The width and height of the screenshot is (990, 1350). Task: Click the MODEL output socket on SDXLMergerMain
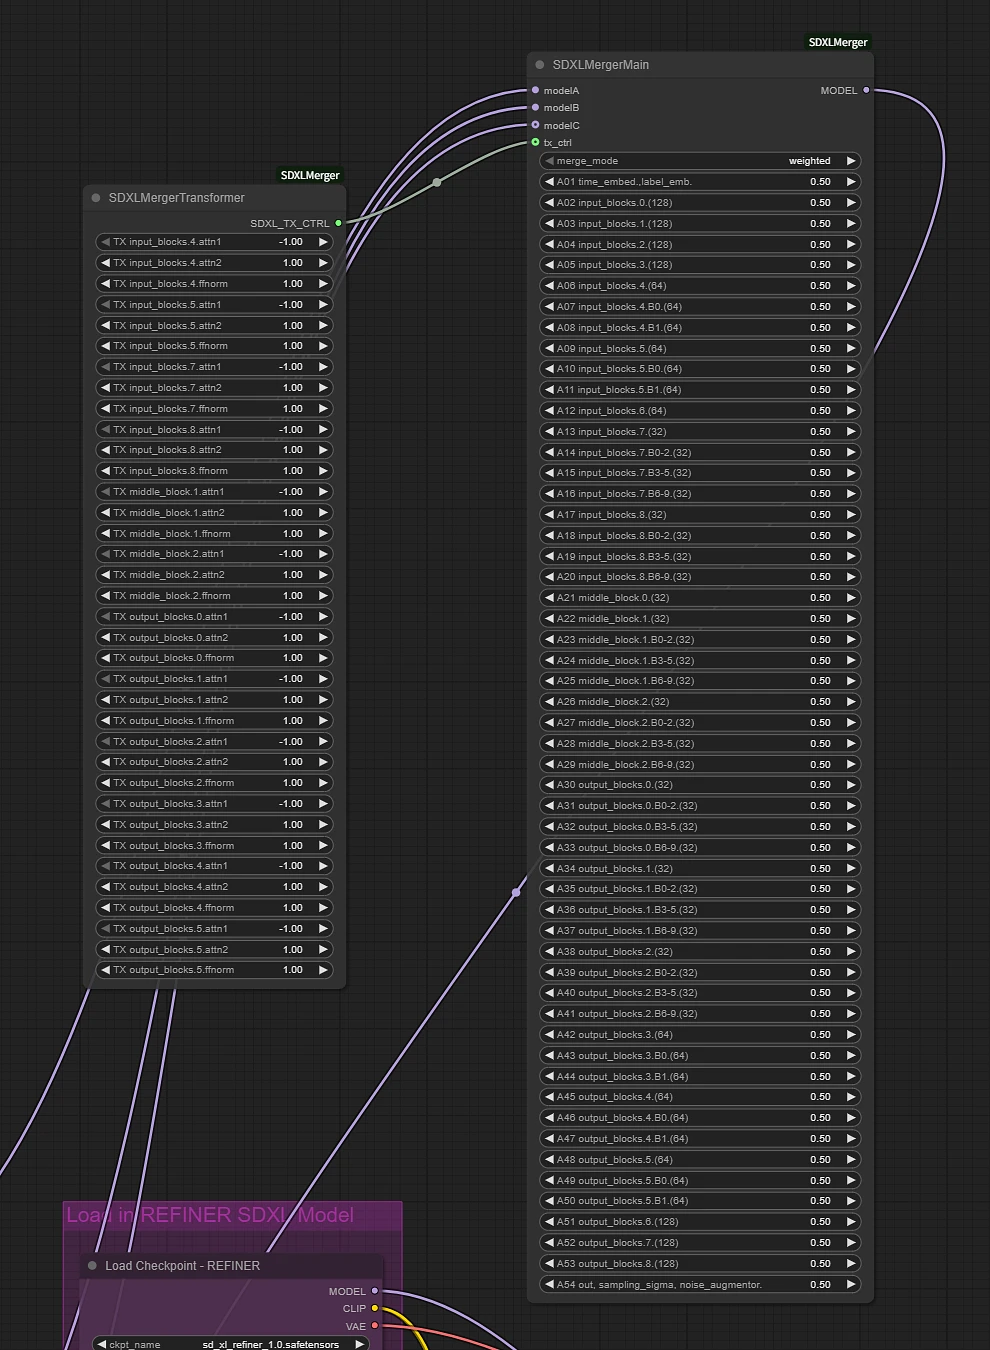point(866,90)
